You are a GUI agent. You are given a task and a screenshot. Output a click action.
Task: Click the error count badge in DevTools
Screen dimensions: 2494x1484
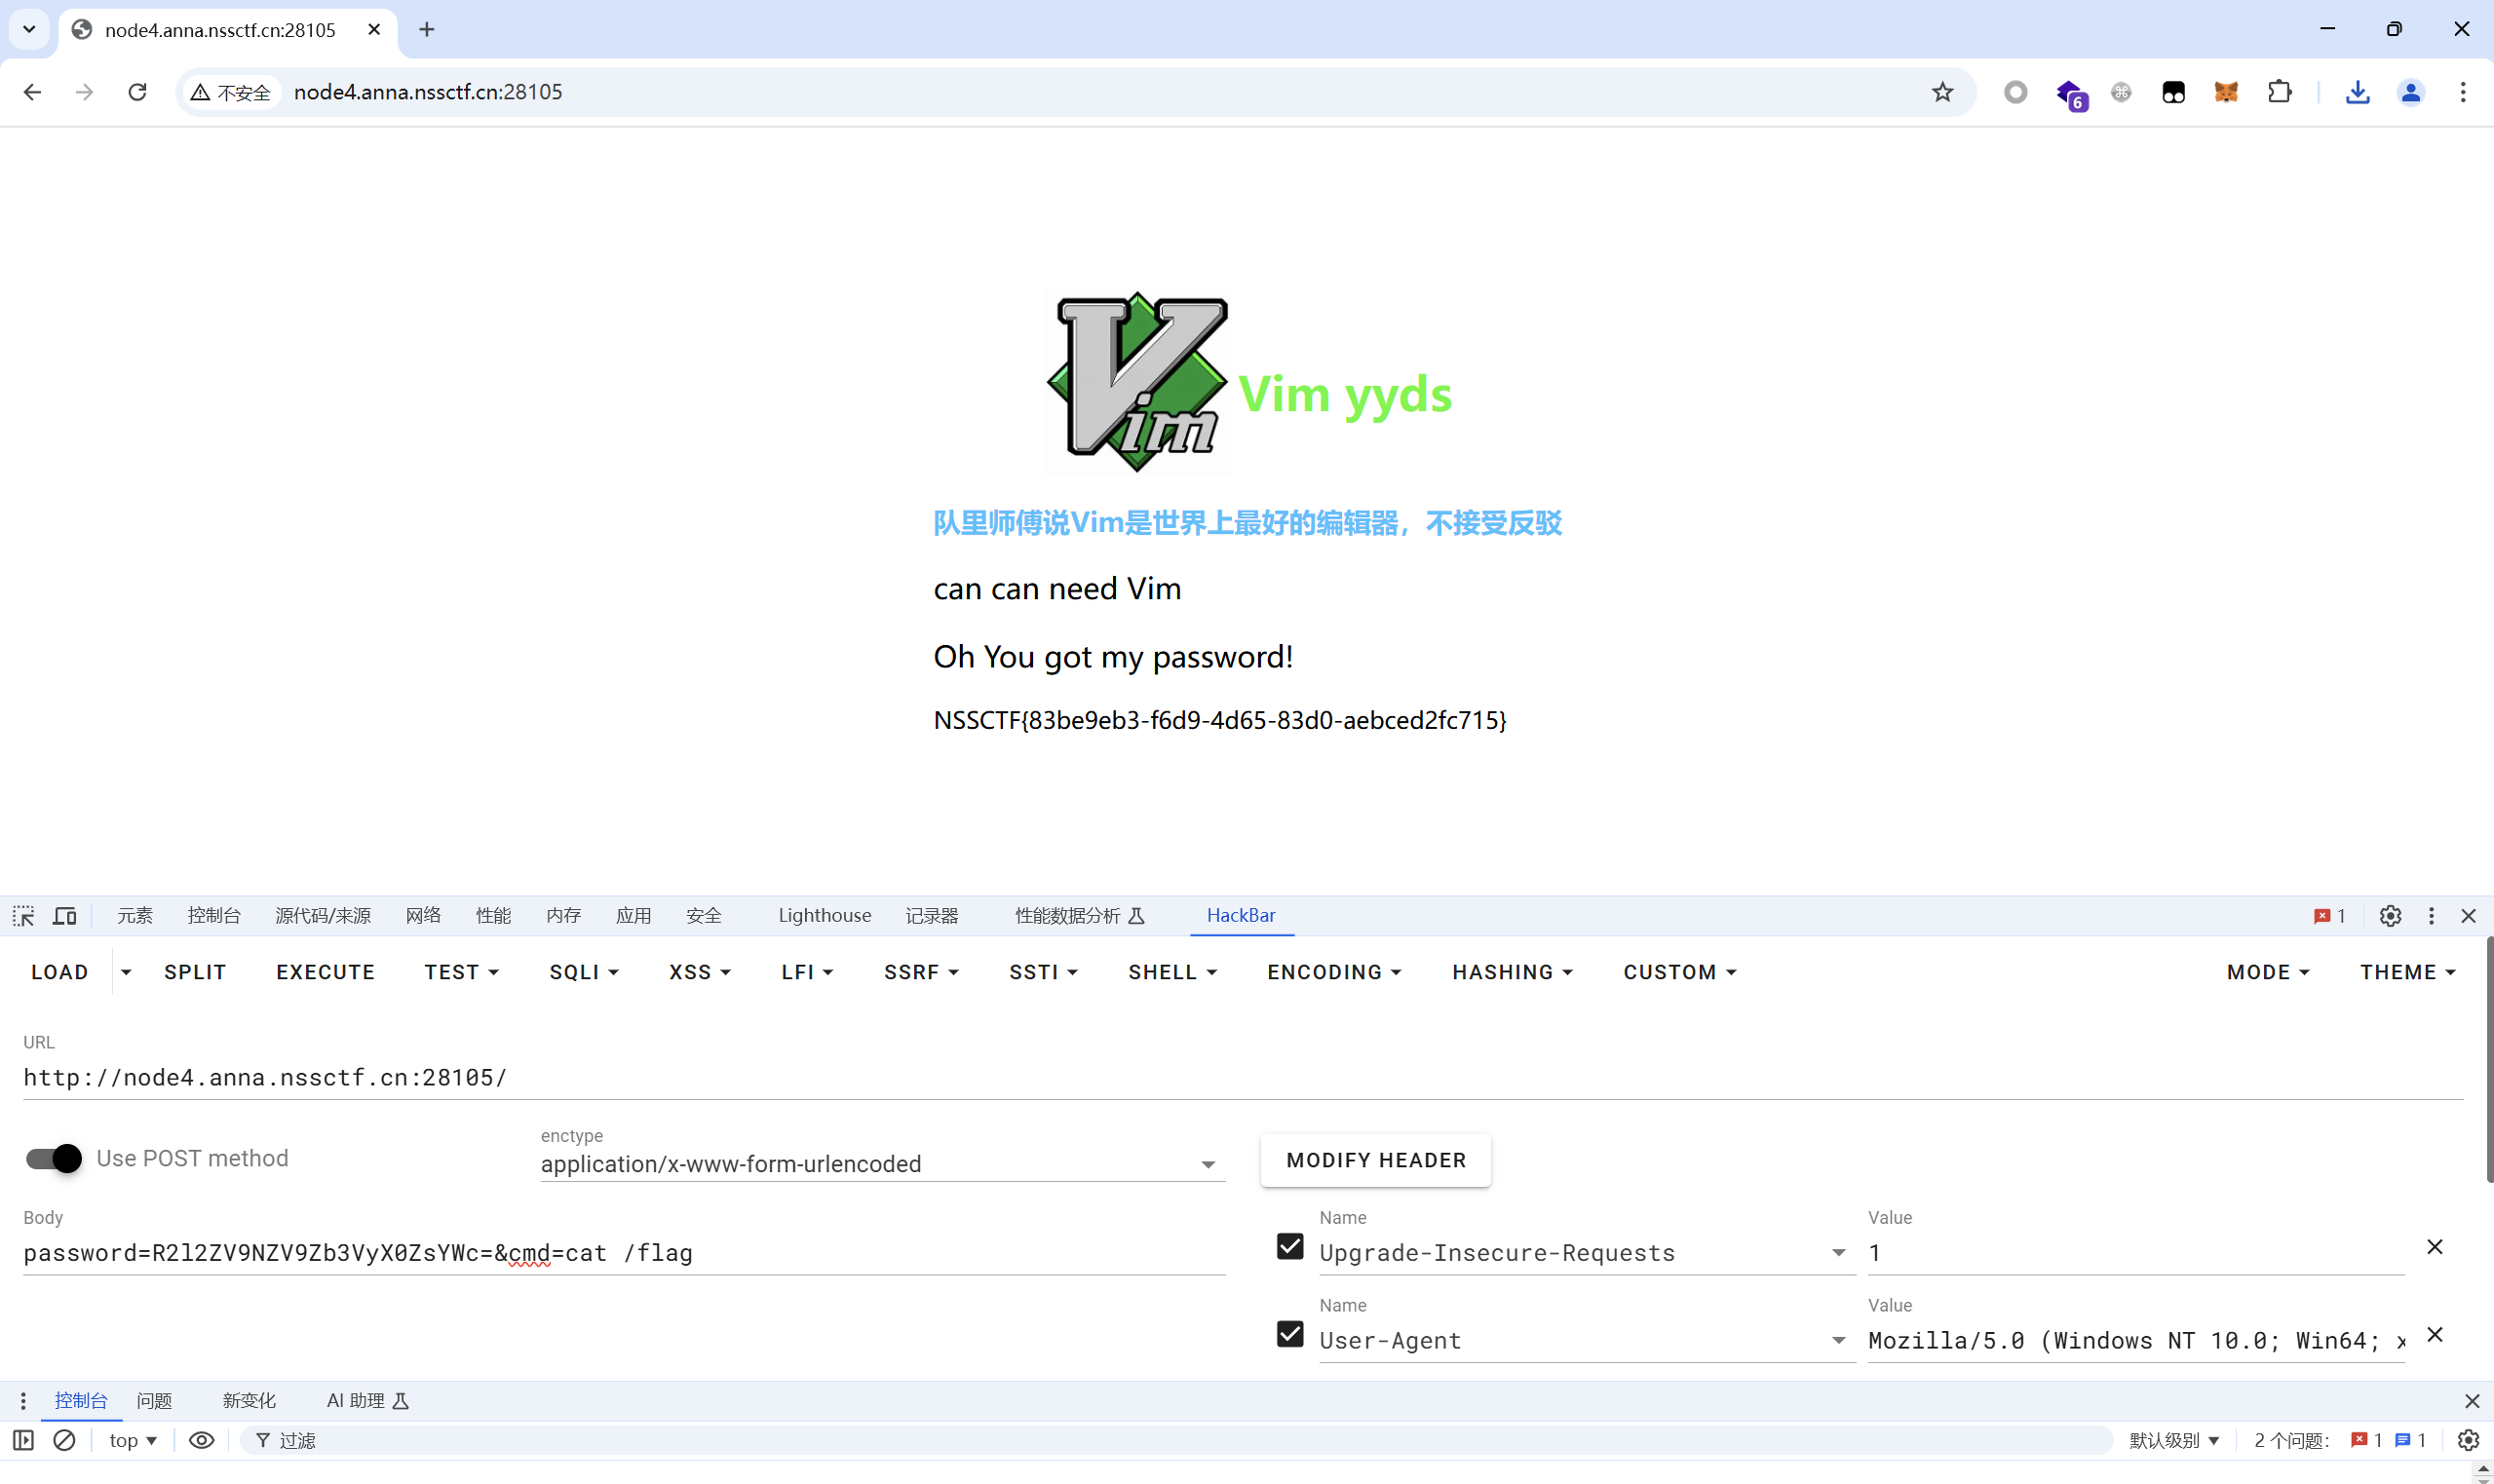pos(2330,915)
